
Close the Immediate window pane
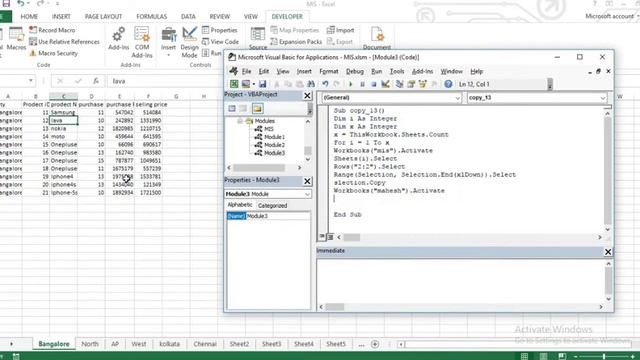tap(608, 252)
